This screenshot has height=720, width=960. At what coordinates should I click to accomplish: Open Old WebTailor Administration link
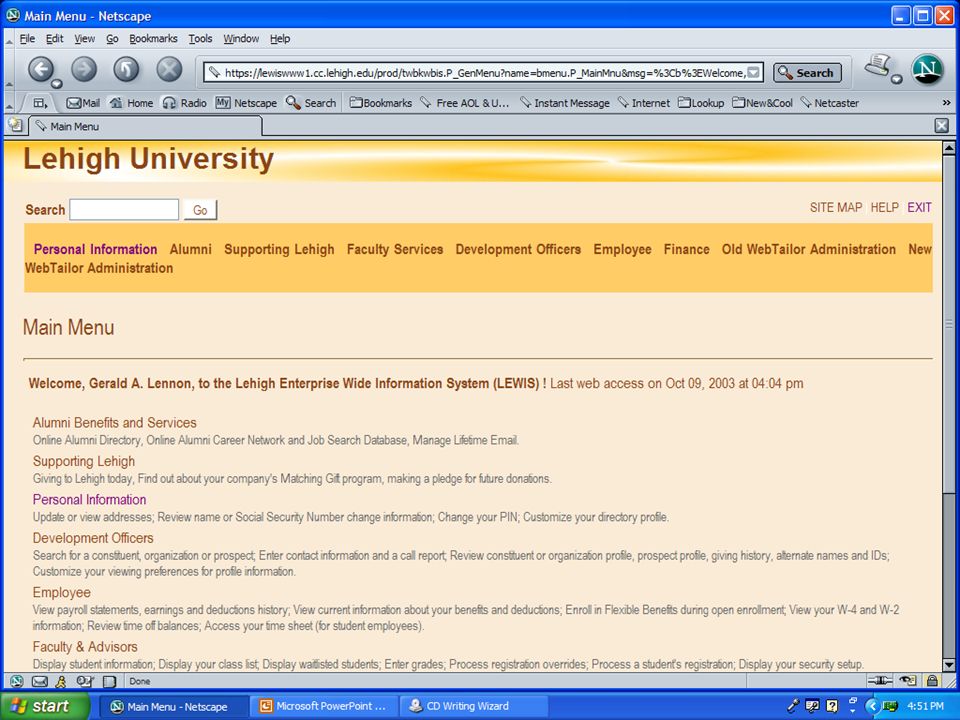coord(808,249)
